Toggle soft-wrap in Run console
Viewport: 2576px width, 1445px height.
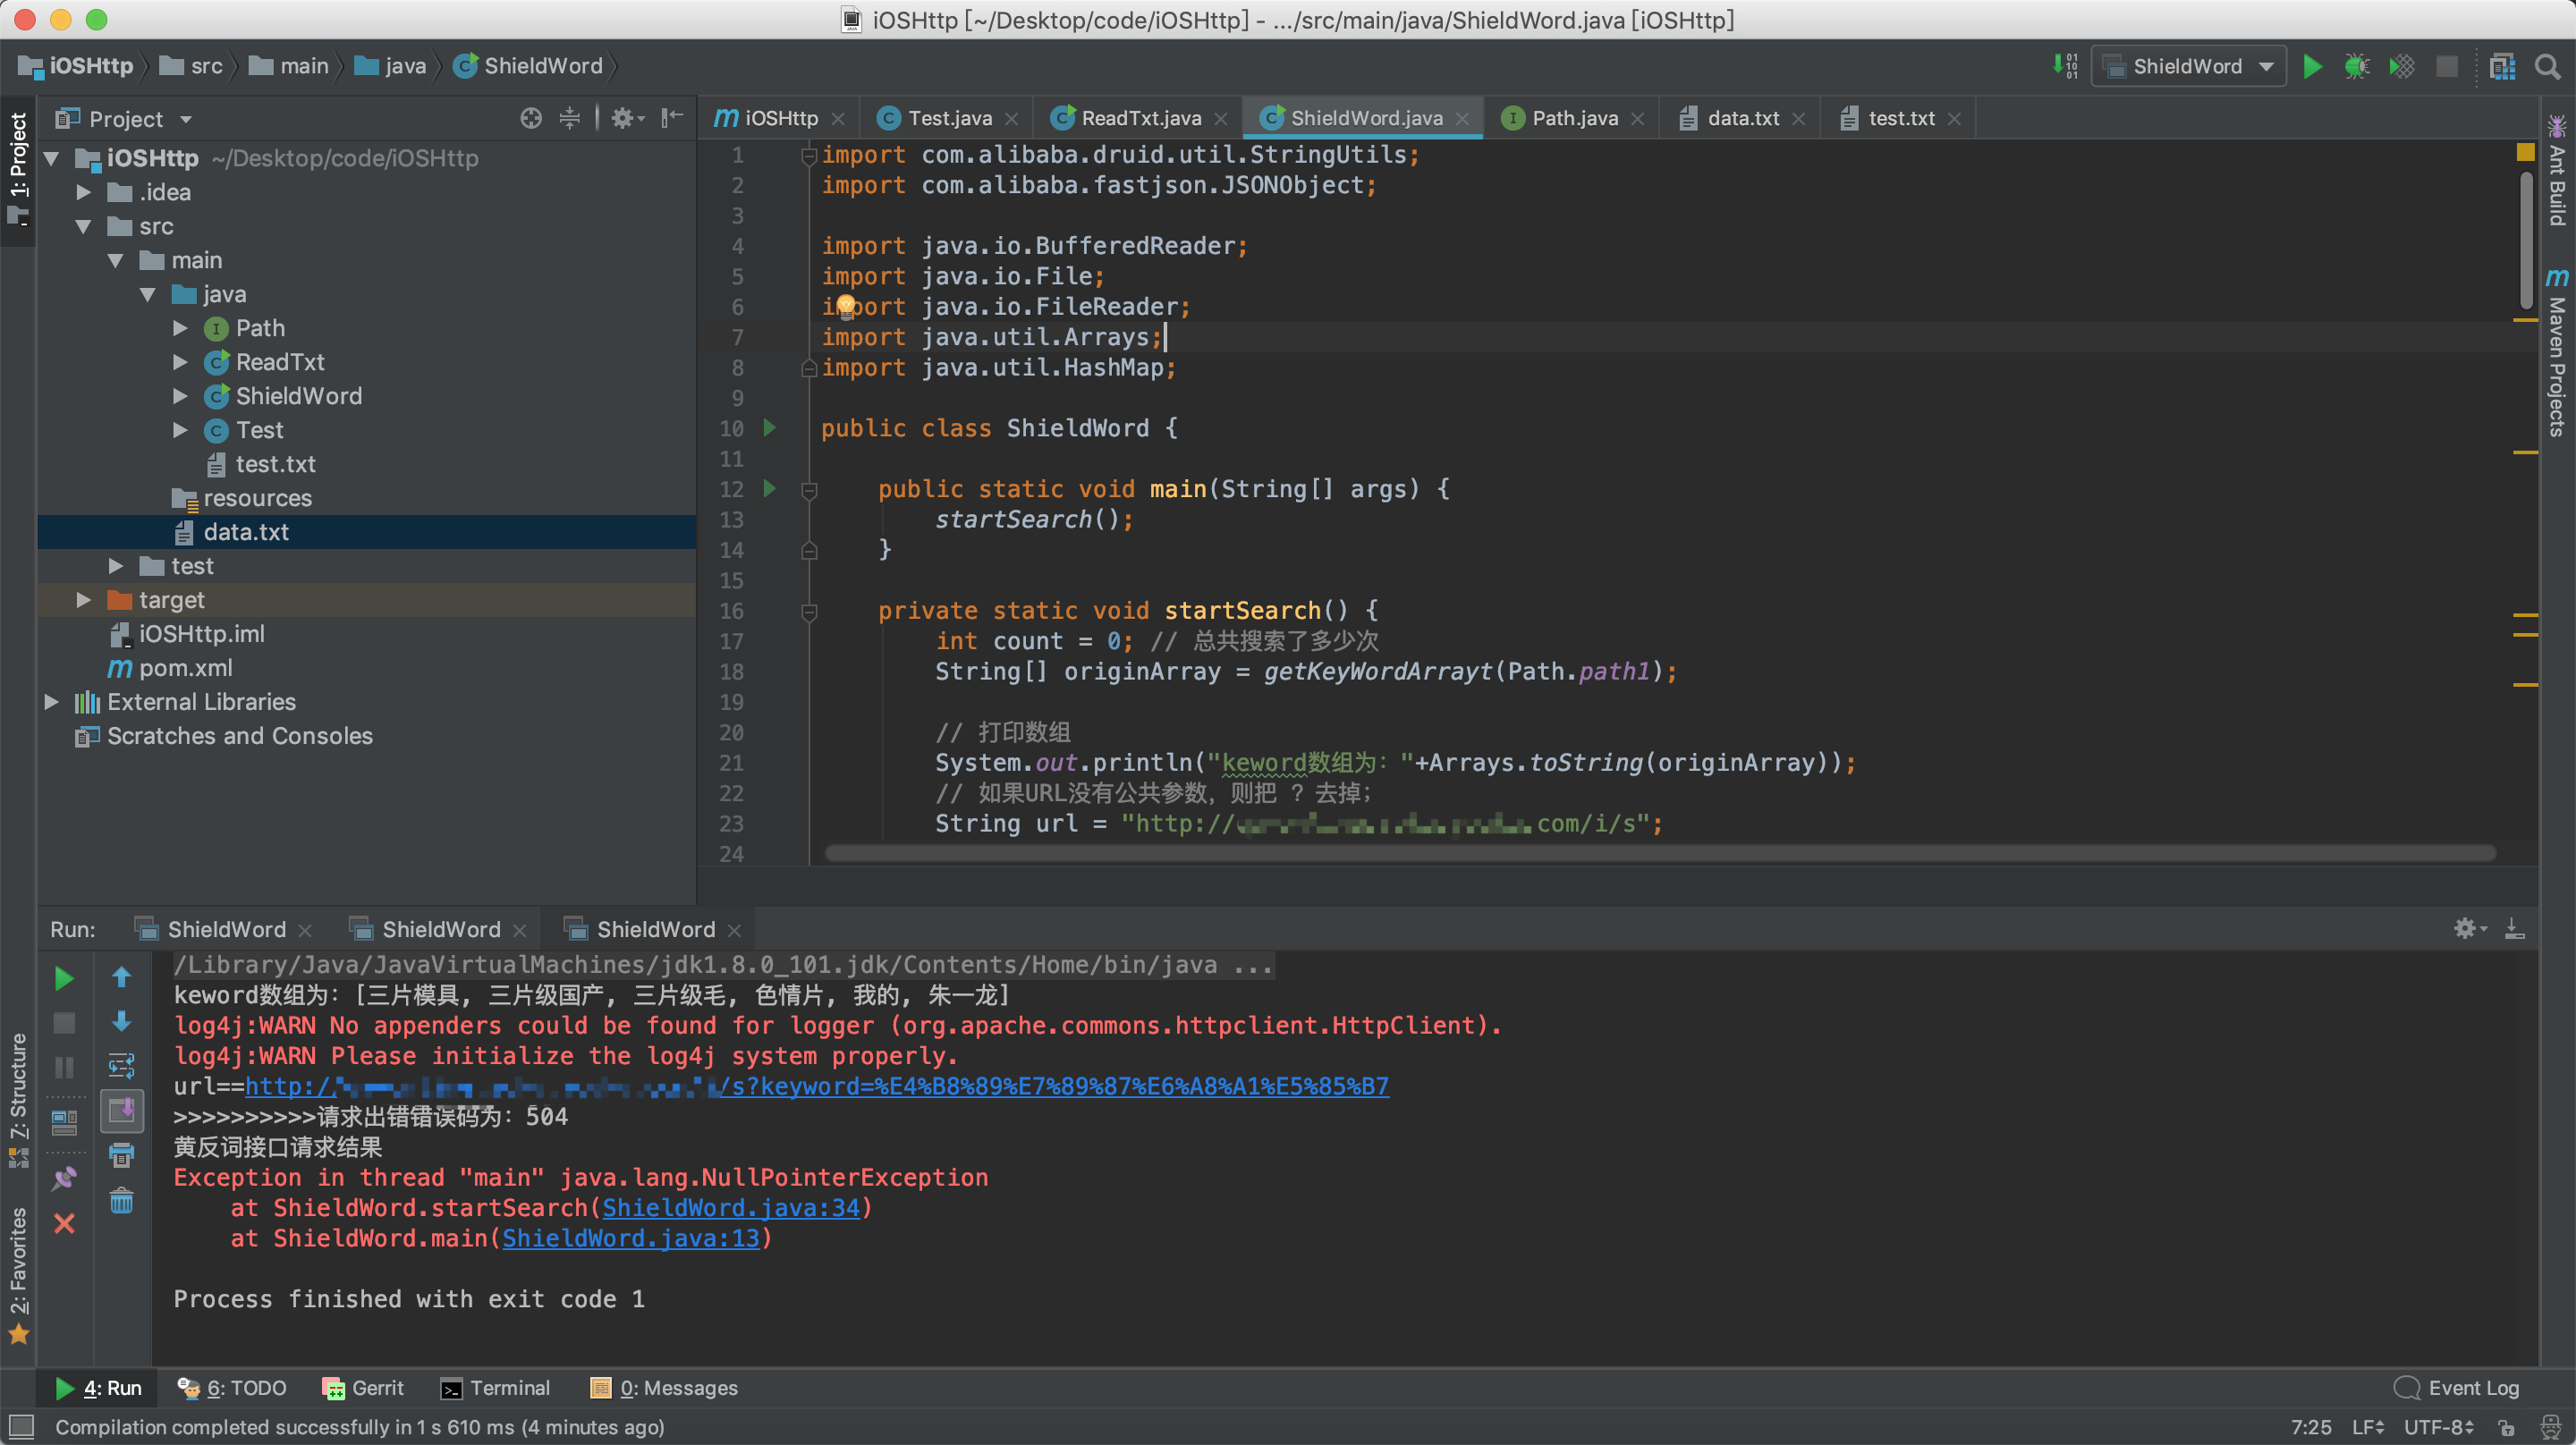121,1066
